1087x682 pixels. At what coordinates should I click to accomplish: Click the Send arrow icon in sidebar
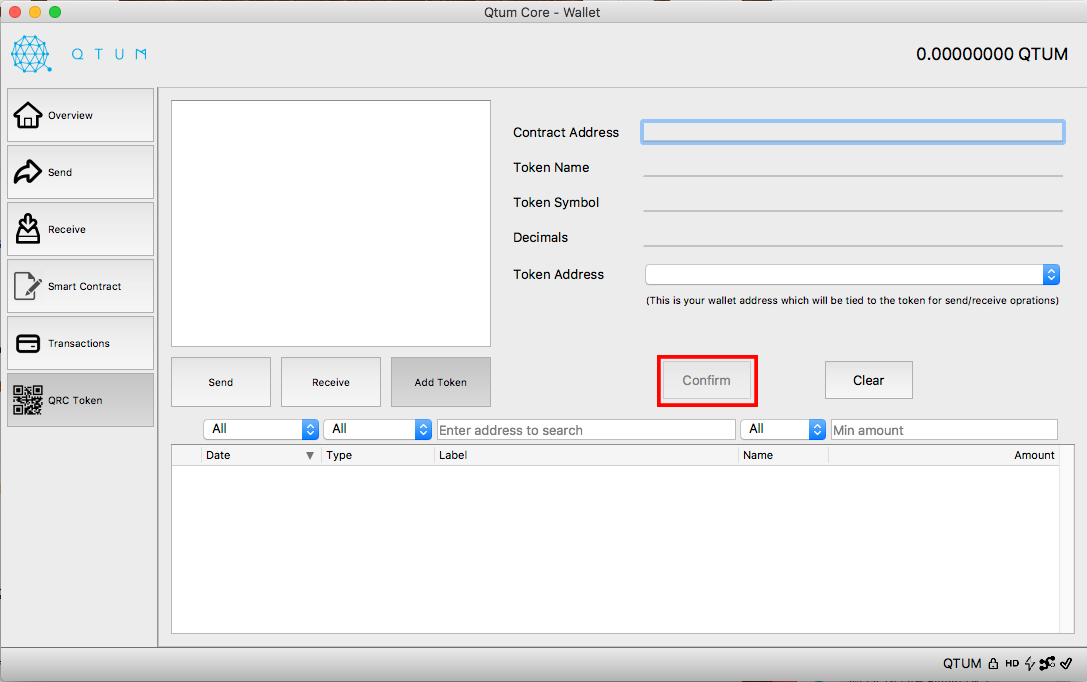pyautogui.click(x=28, y=172)
